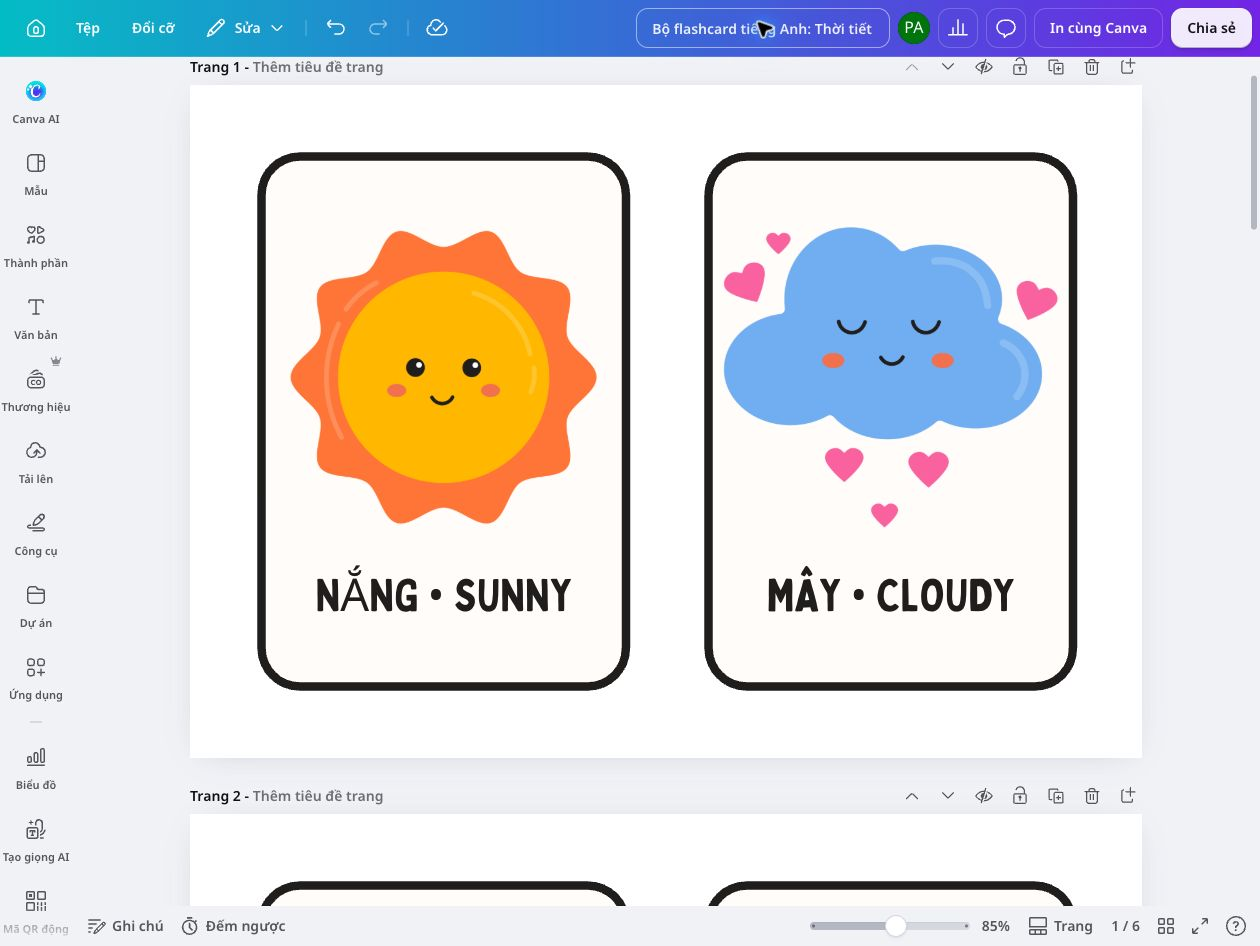Open the PA account avatar
This screenshot has width=1260, height=946.
(913, 28)
